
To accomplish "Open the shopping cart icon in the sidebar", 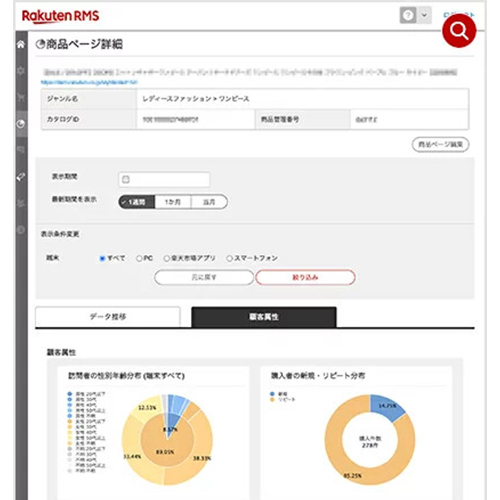I will click(x=21, y=97).
